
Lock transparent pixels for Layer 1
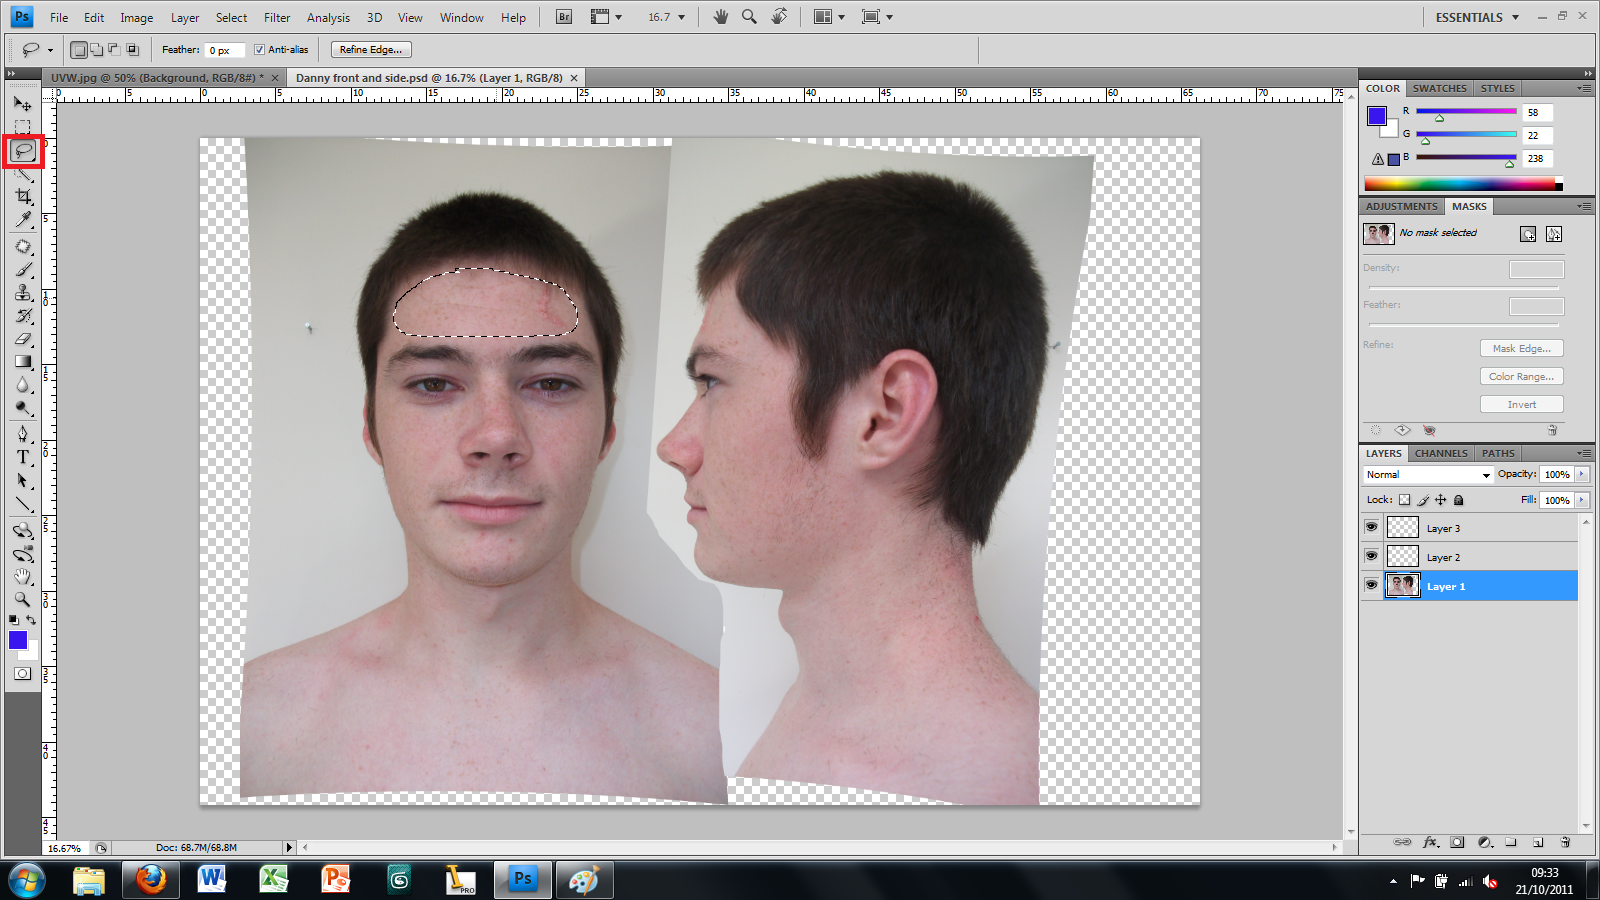(x=1404, y=500)
